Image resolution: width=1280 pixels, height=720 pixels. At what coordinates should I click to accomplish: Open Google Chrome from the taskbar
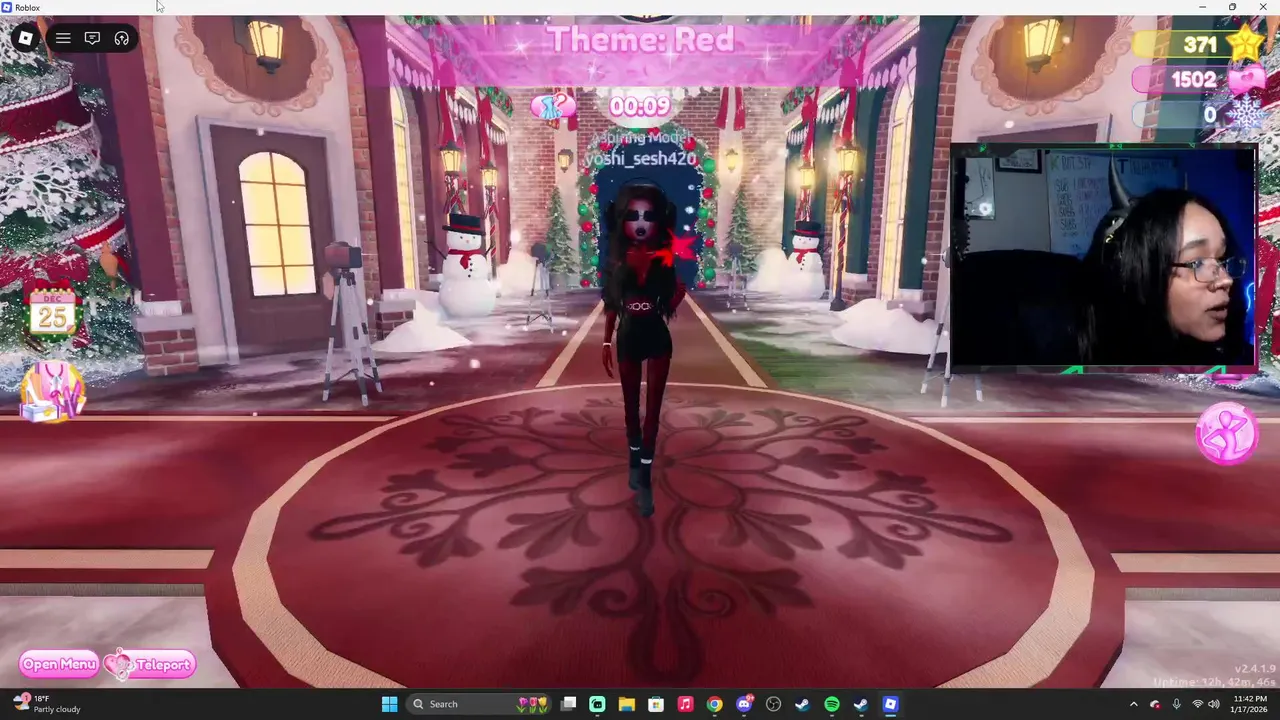click(x=714, y=704)
